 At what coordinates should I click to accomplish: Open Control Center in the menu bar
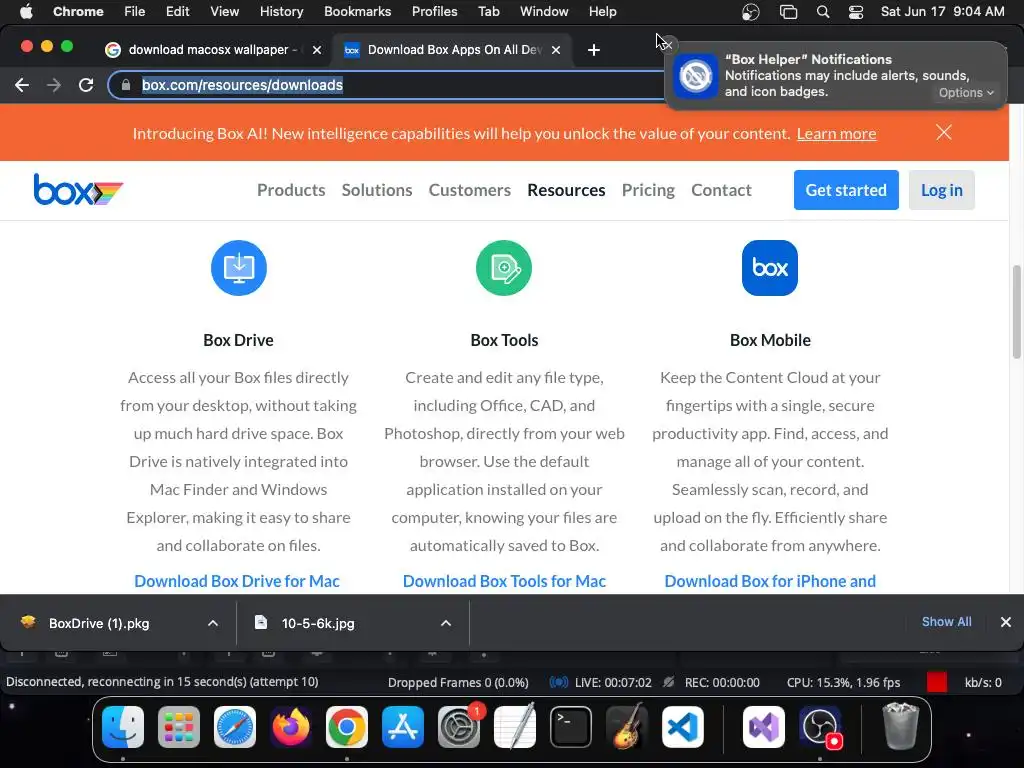(856, 12)
